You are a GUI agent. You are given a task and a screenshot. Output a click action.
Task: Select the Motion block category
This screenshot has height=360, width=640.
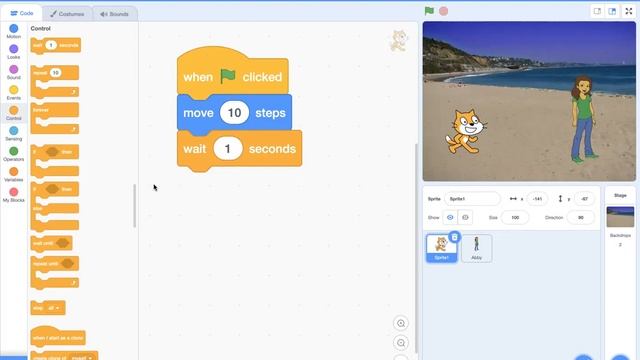coord(13,31)
